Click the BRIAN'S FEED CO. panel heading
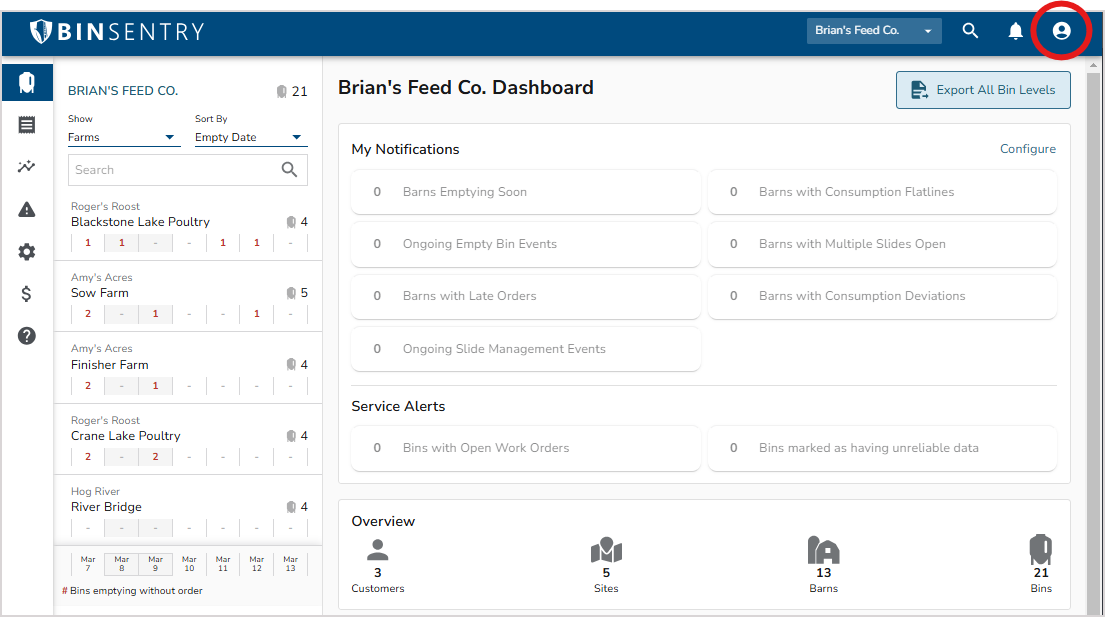 [x=123, y=91]
